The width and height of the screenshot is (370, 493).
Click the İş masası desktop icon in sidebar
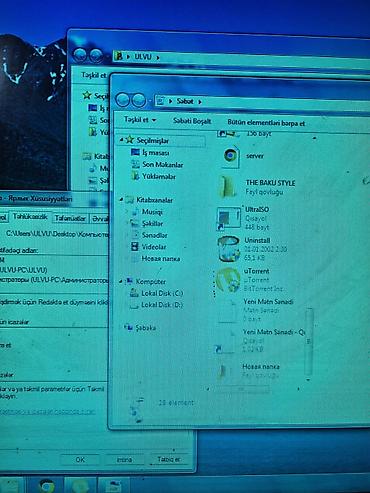pyautogui.click(x=135, y=152)
